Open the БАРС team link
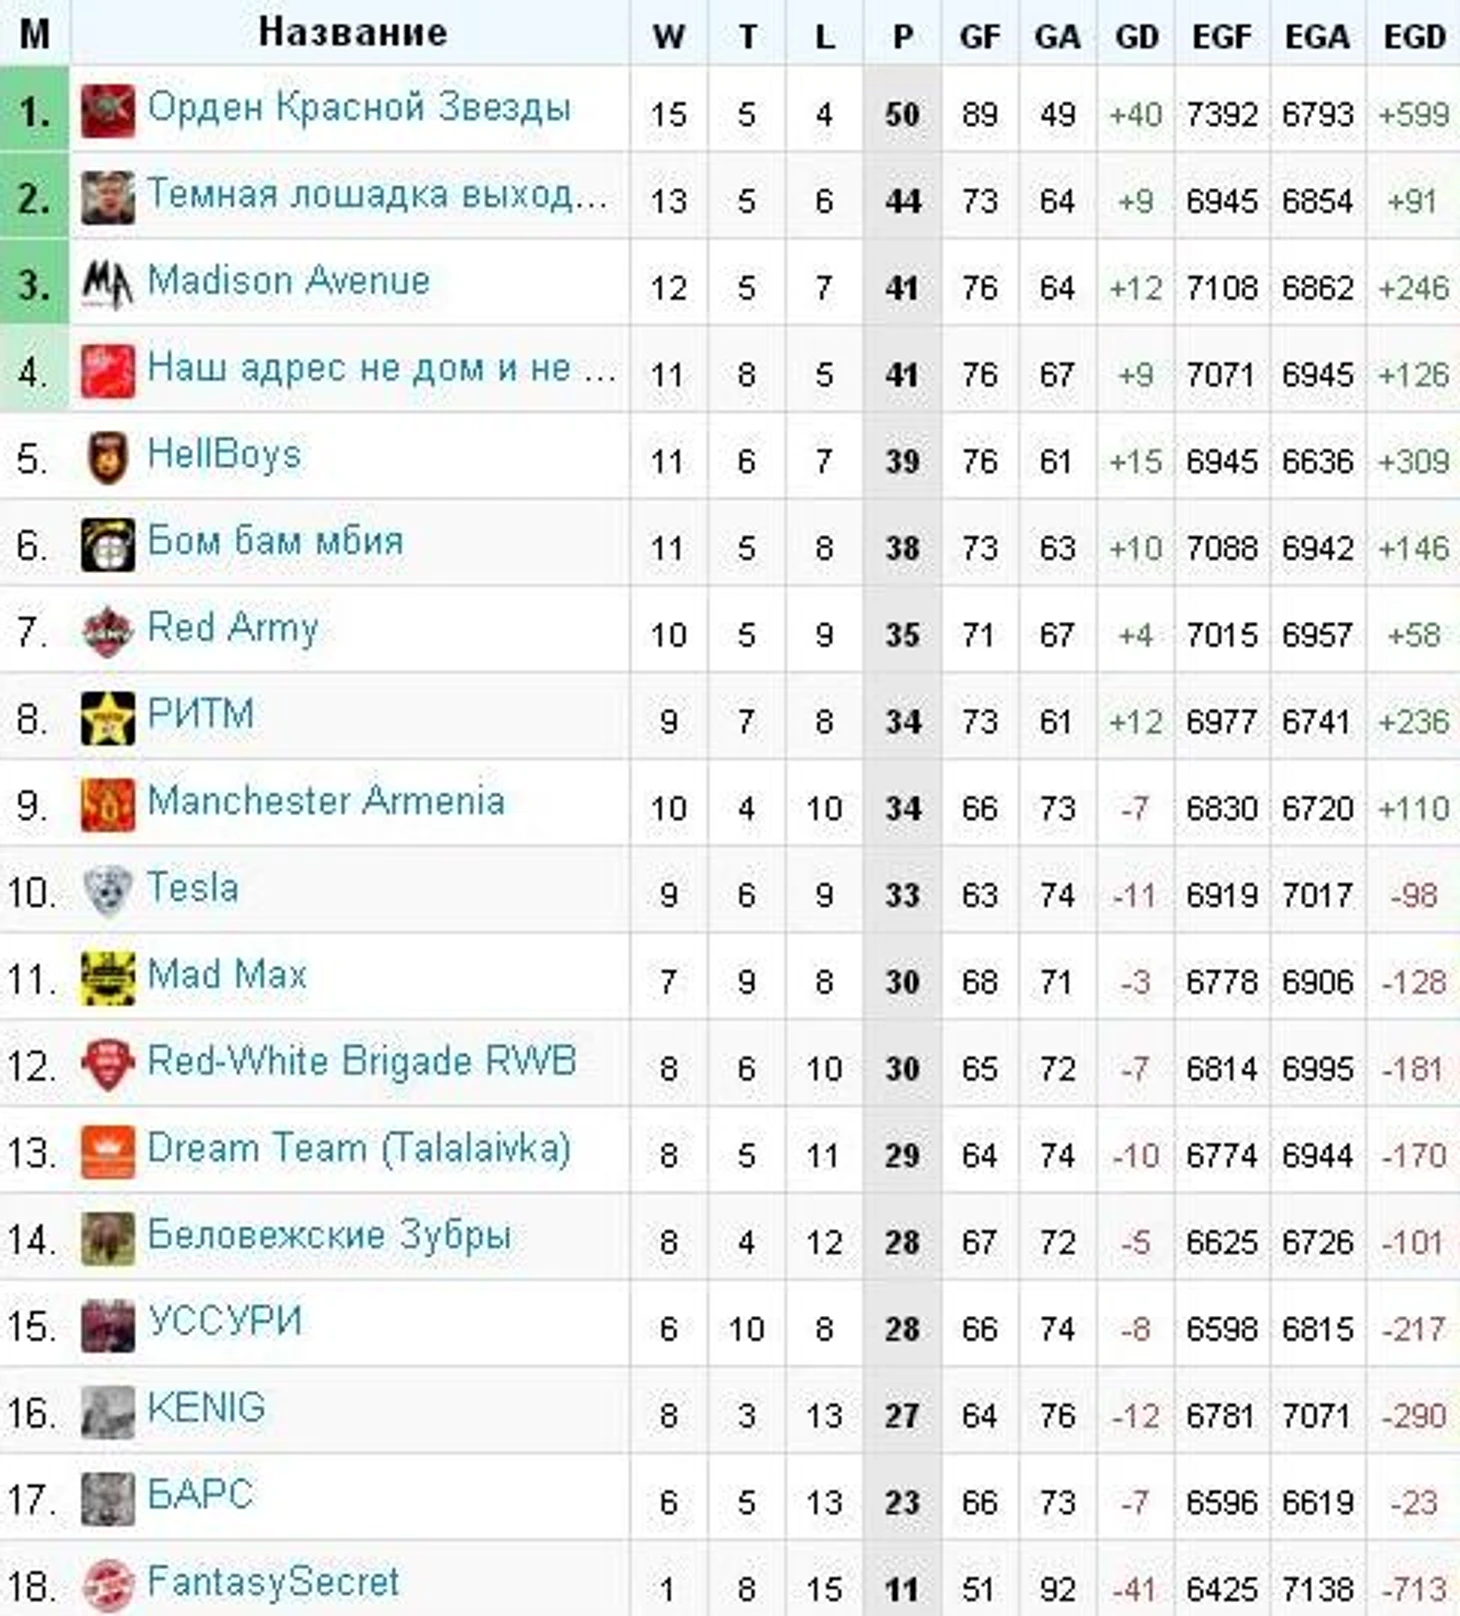This screenshot has height=1616, width=1460. point(200,1495)
